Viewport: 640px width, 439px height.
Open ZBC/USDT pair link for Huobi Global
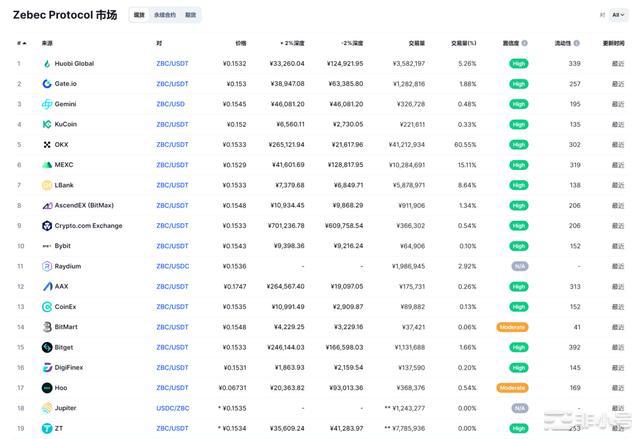[x=172, y=64]
